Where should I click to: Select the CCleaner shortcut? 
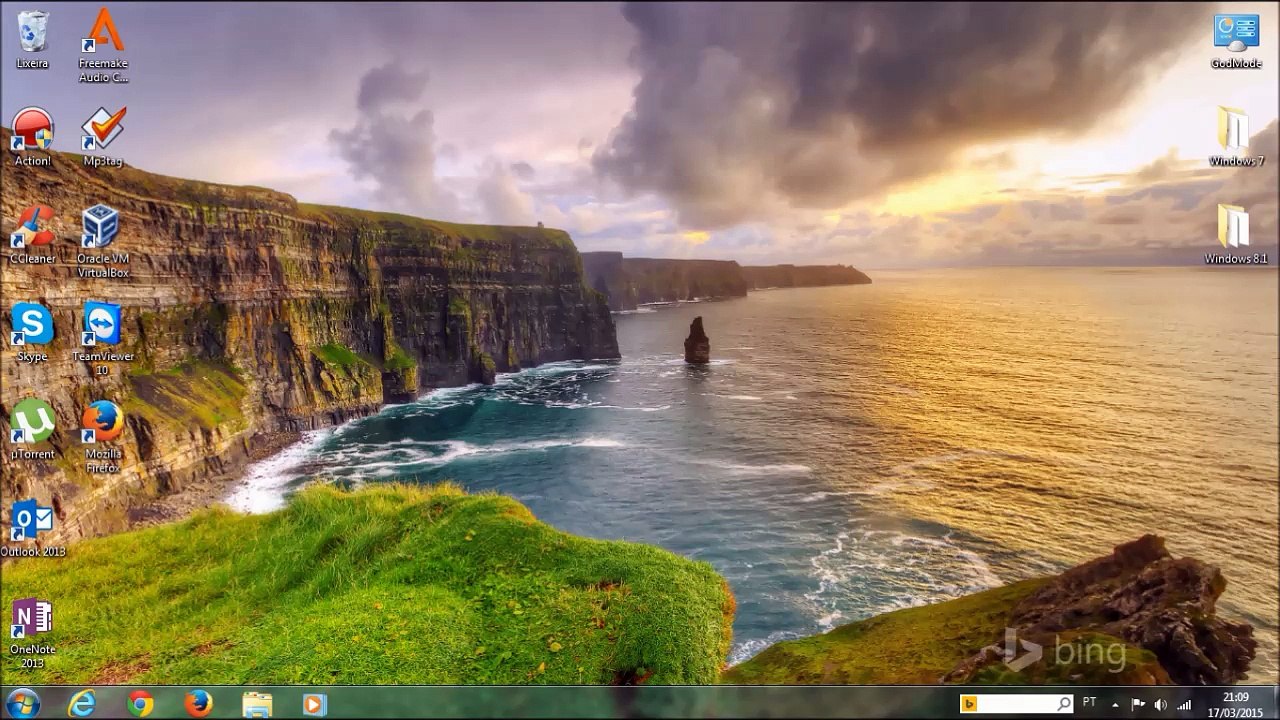point(32,235)
